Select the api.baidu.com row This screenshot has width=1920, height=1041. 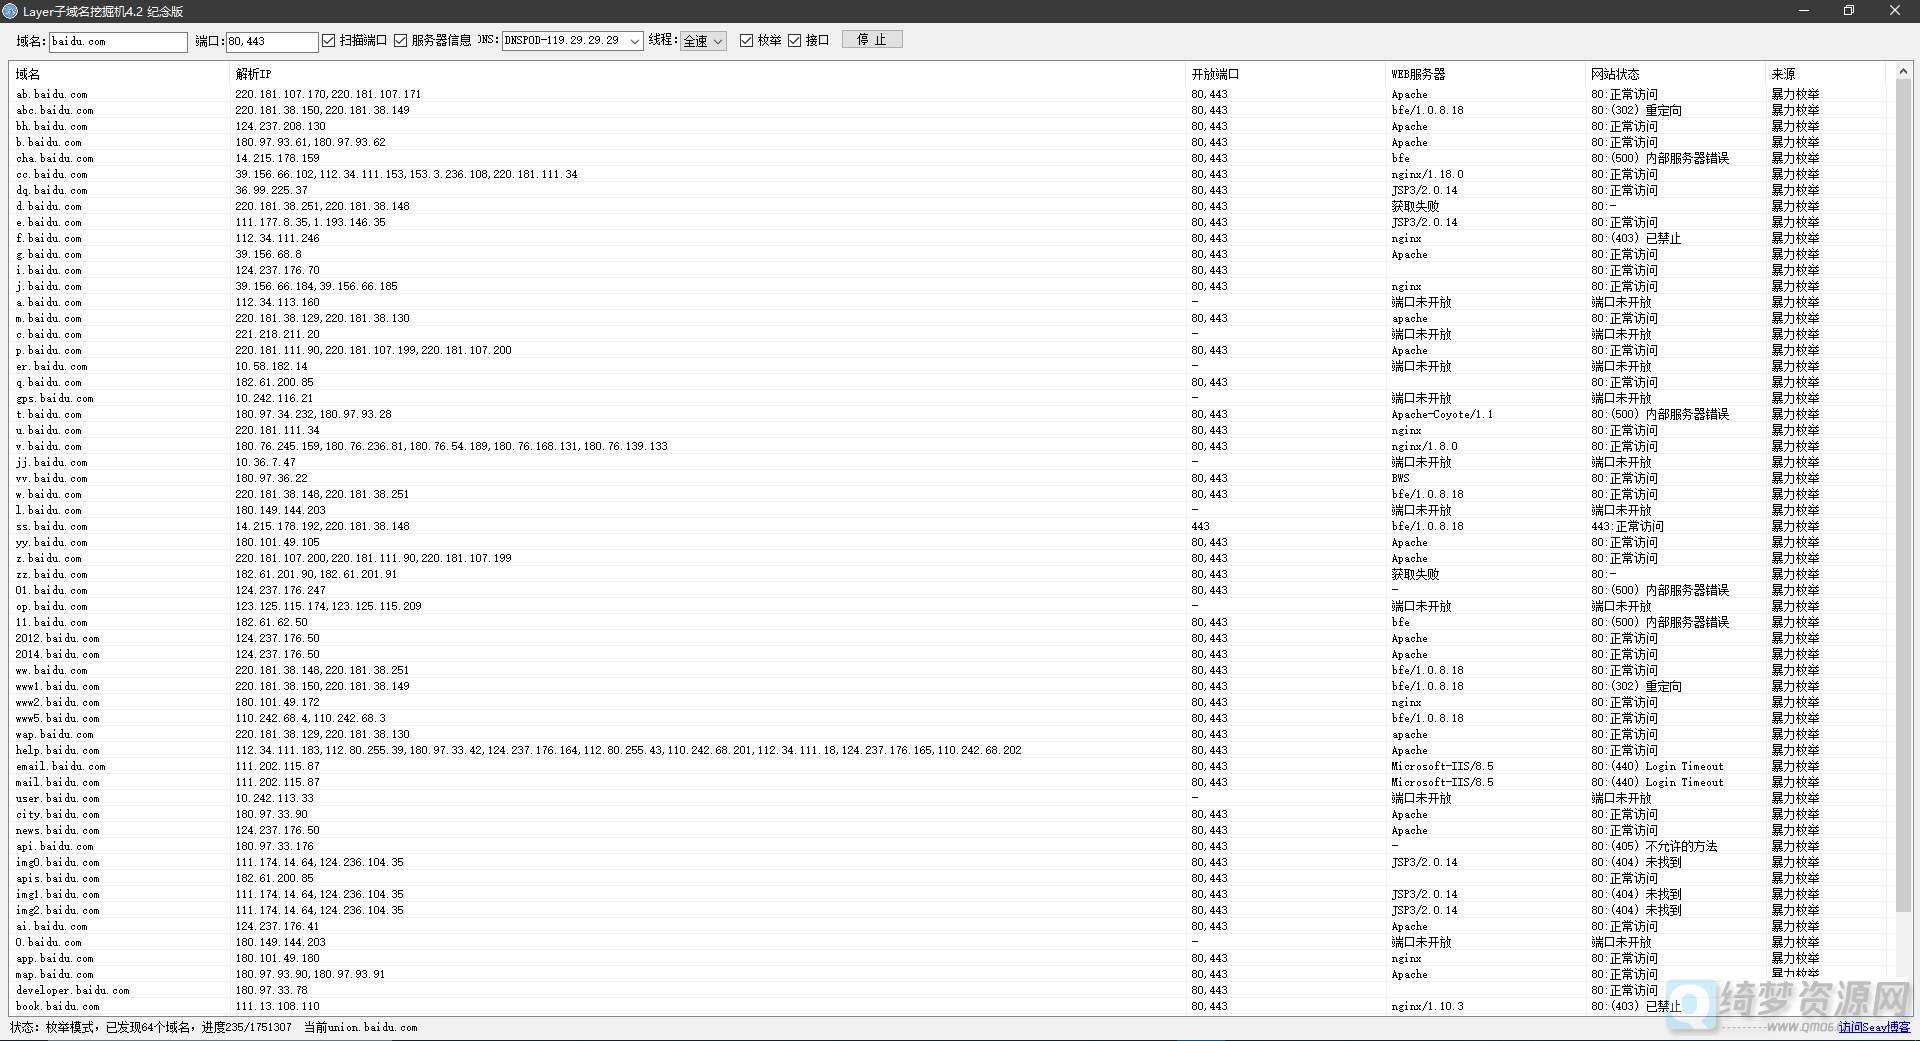click(x=950, y=846)
